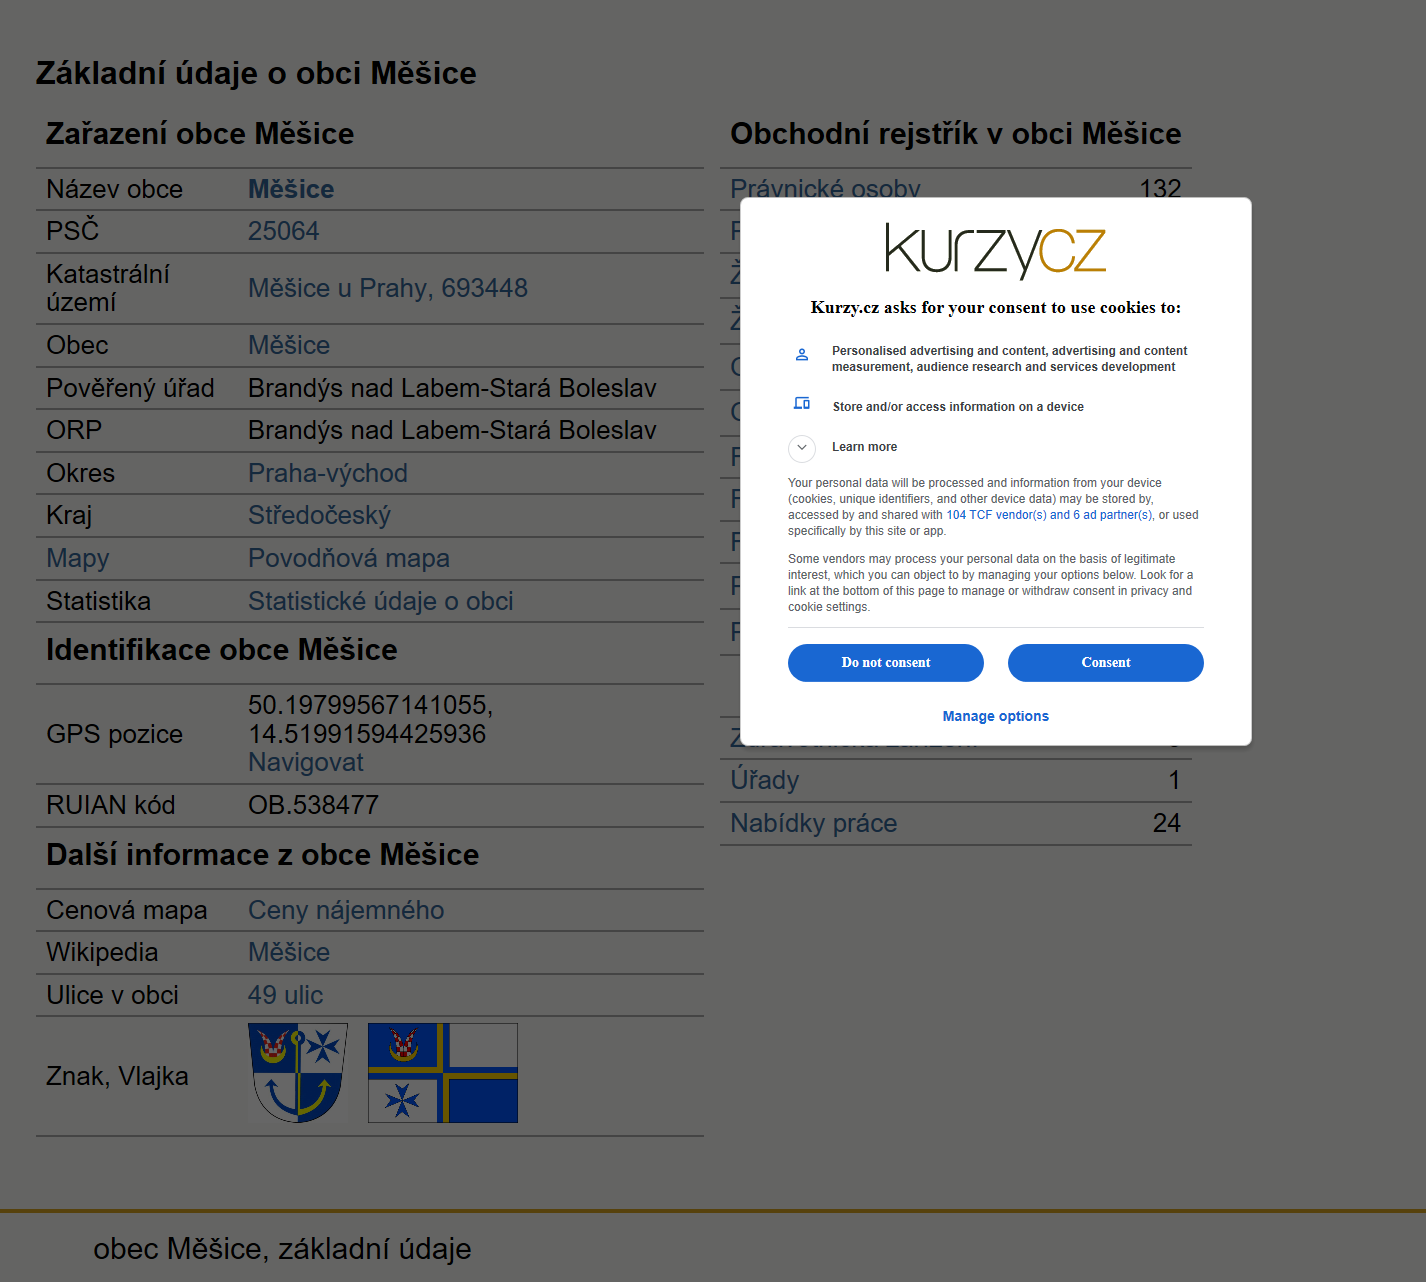Open Praha-východ district link
The width and height of the screenshot is (1426, 1282).
pyautogui.click(x=328, y=473)
